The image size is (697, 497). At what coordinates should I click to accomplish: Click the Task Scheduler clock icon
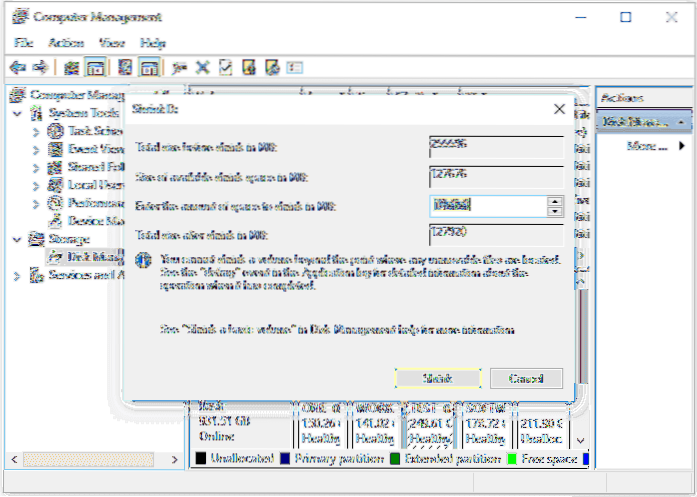pyautogui.click(x=55, y=131)
